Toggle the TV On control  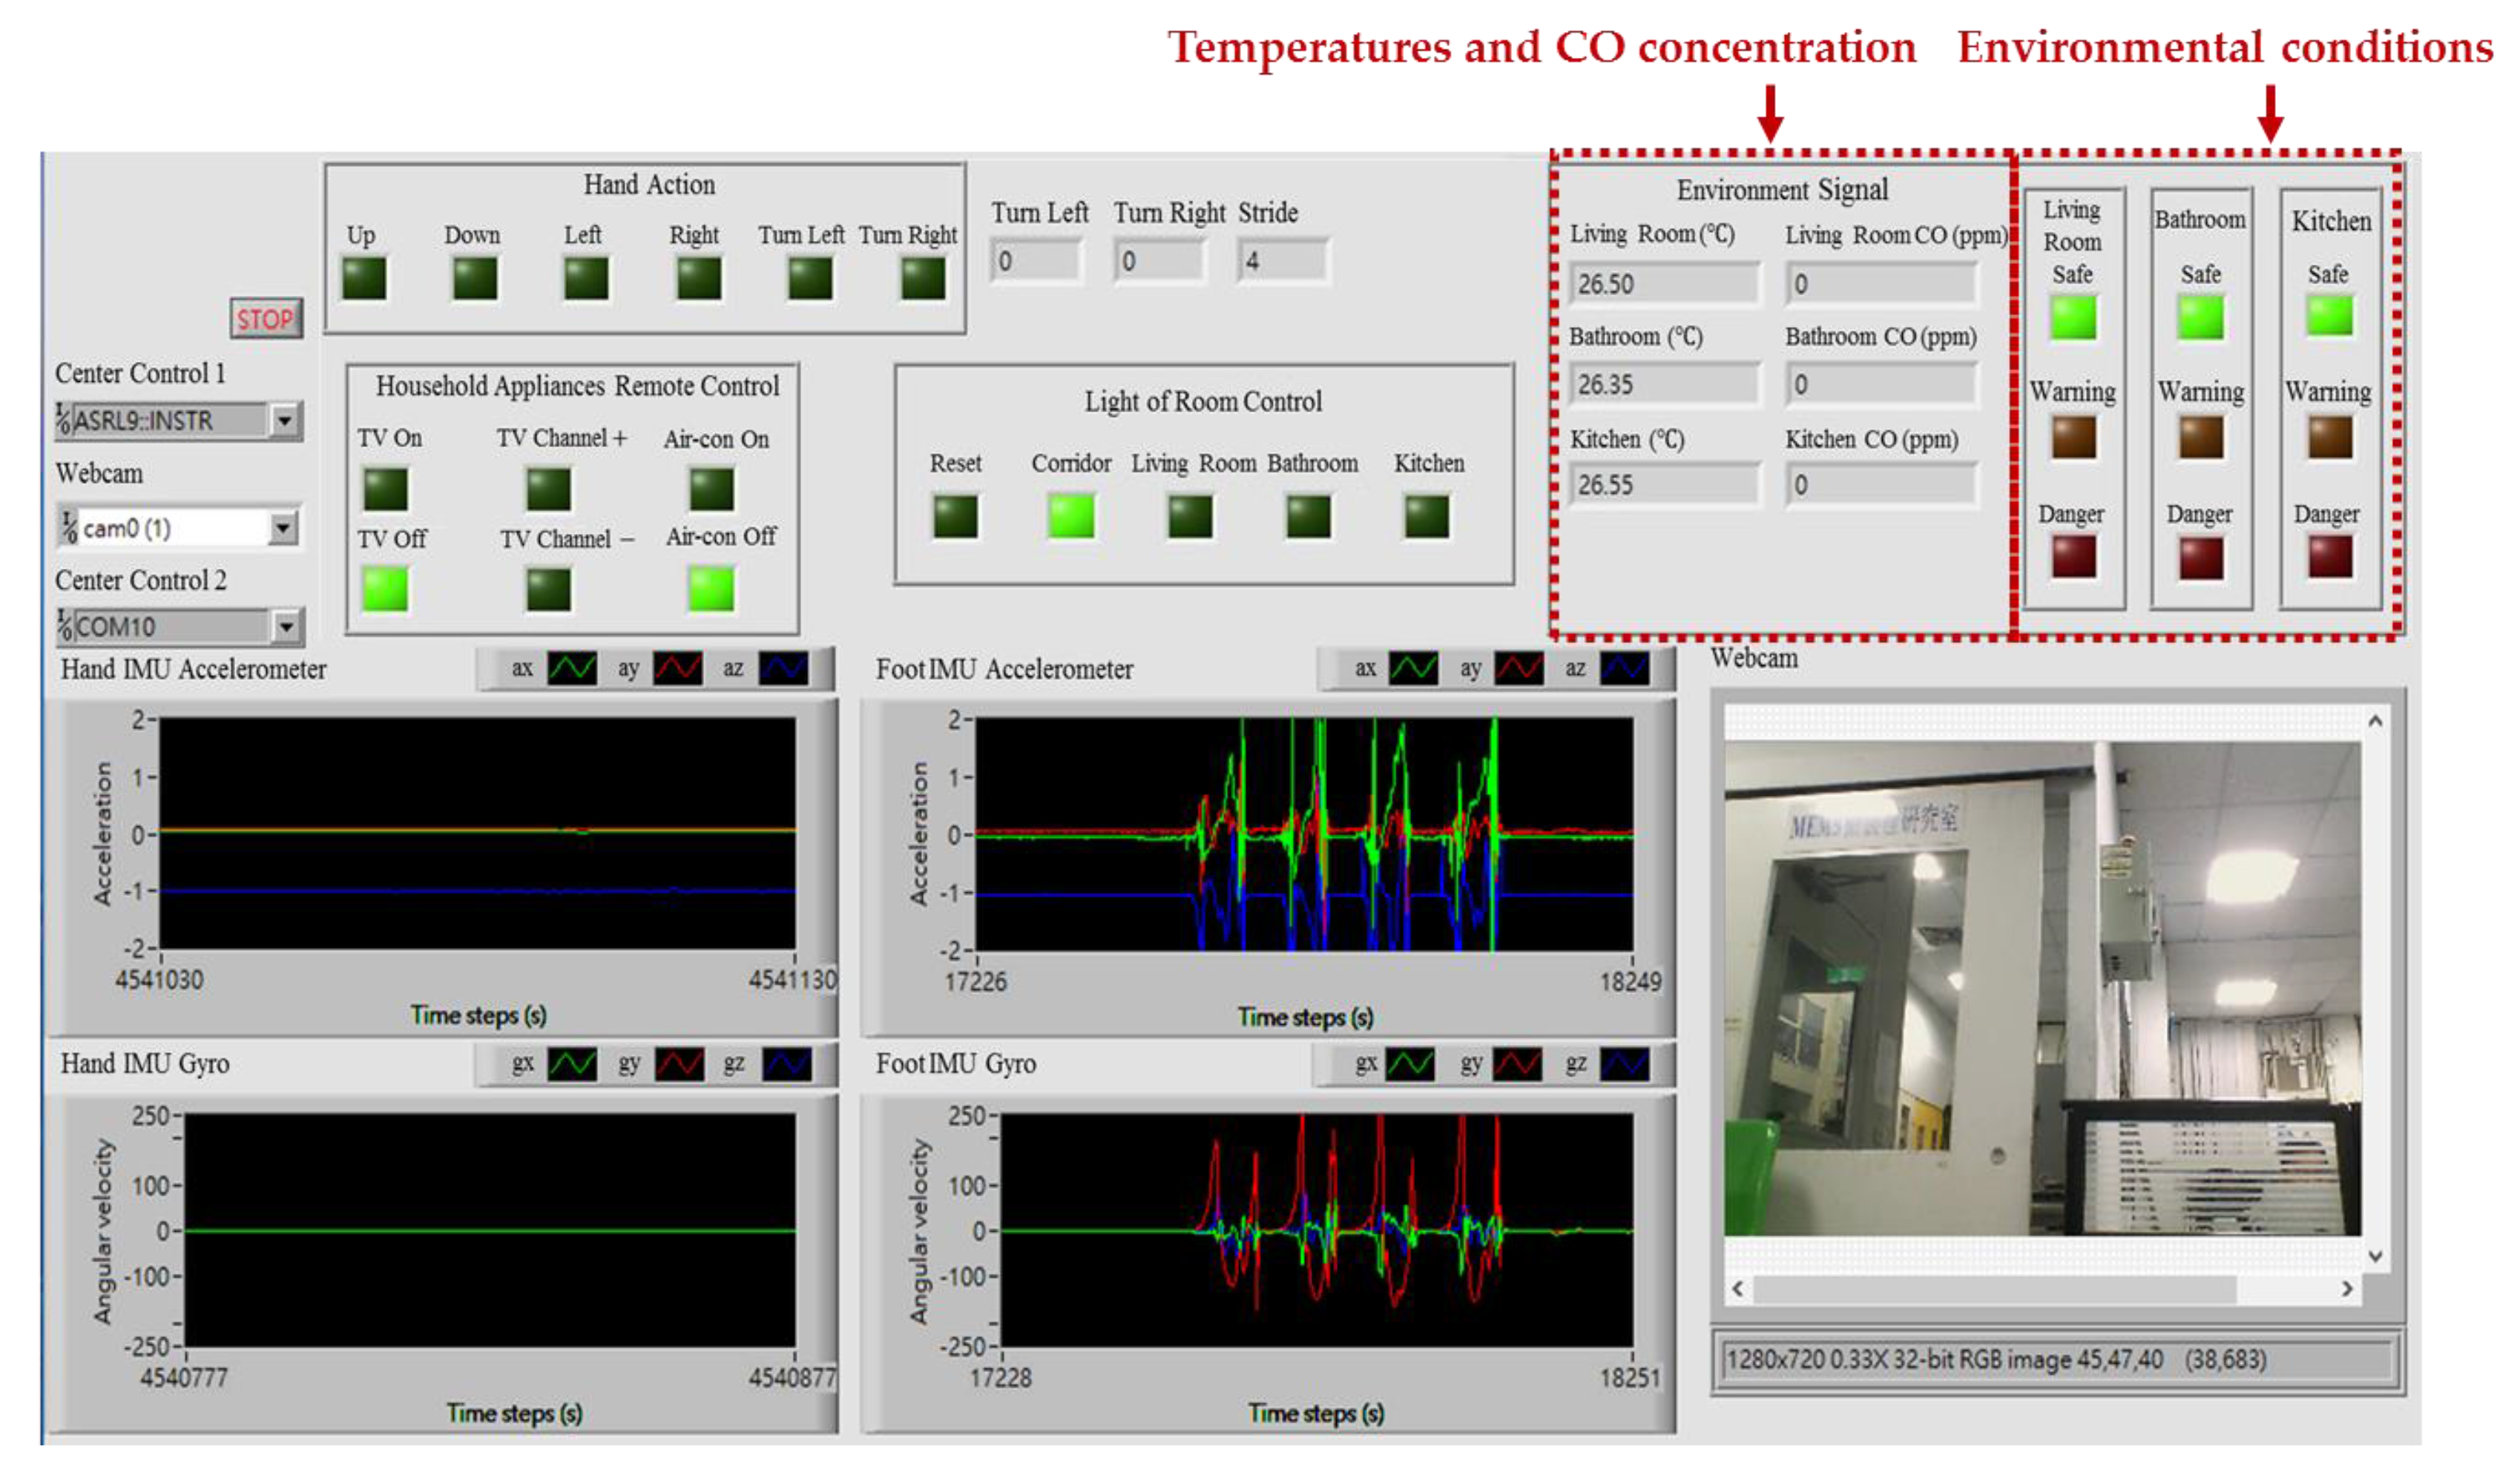(385, 490)
